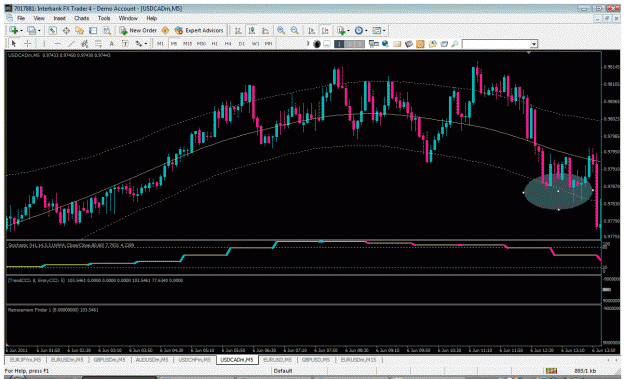625x379 pixels.
Task: Click the magnifier search icon beside combo box
Action: click(x=454, y=44)
